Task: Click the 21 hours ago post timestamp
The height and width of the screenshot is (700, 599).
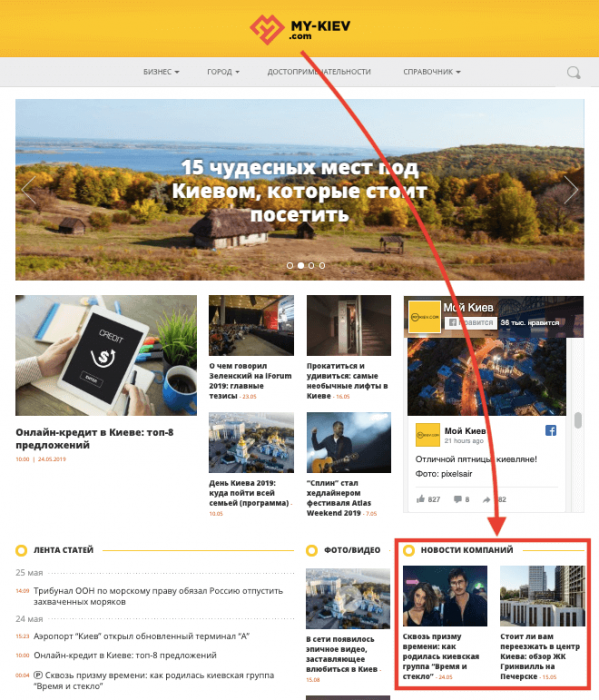Action: click(464, 441)
